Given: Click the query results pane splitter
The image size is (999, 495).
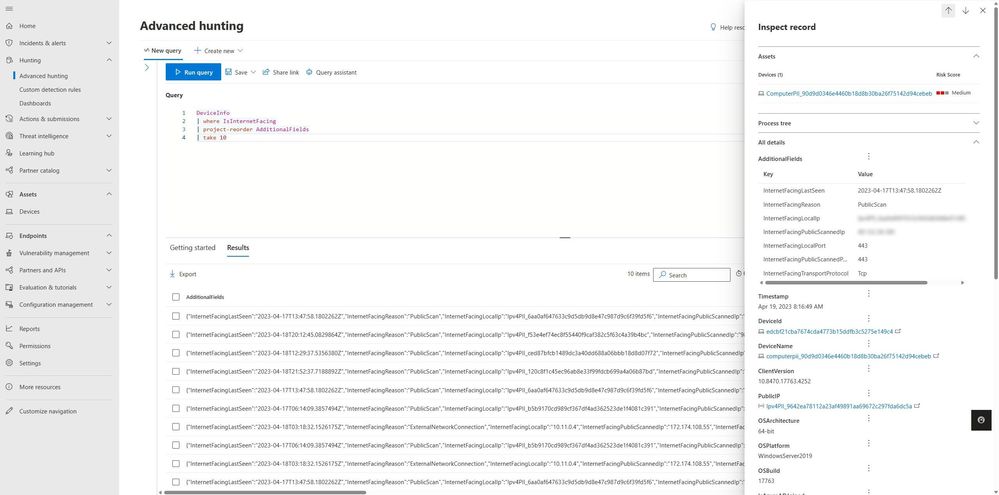Looking at the screenshot, I should click(564, 238).
